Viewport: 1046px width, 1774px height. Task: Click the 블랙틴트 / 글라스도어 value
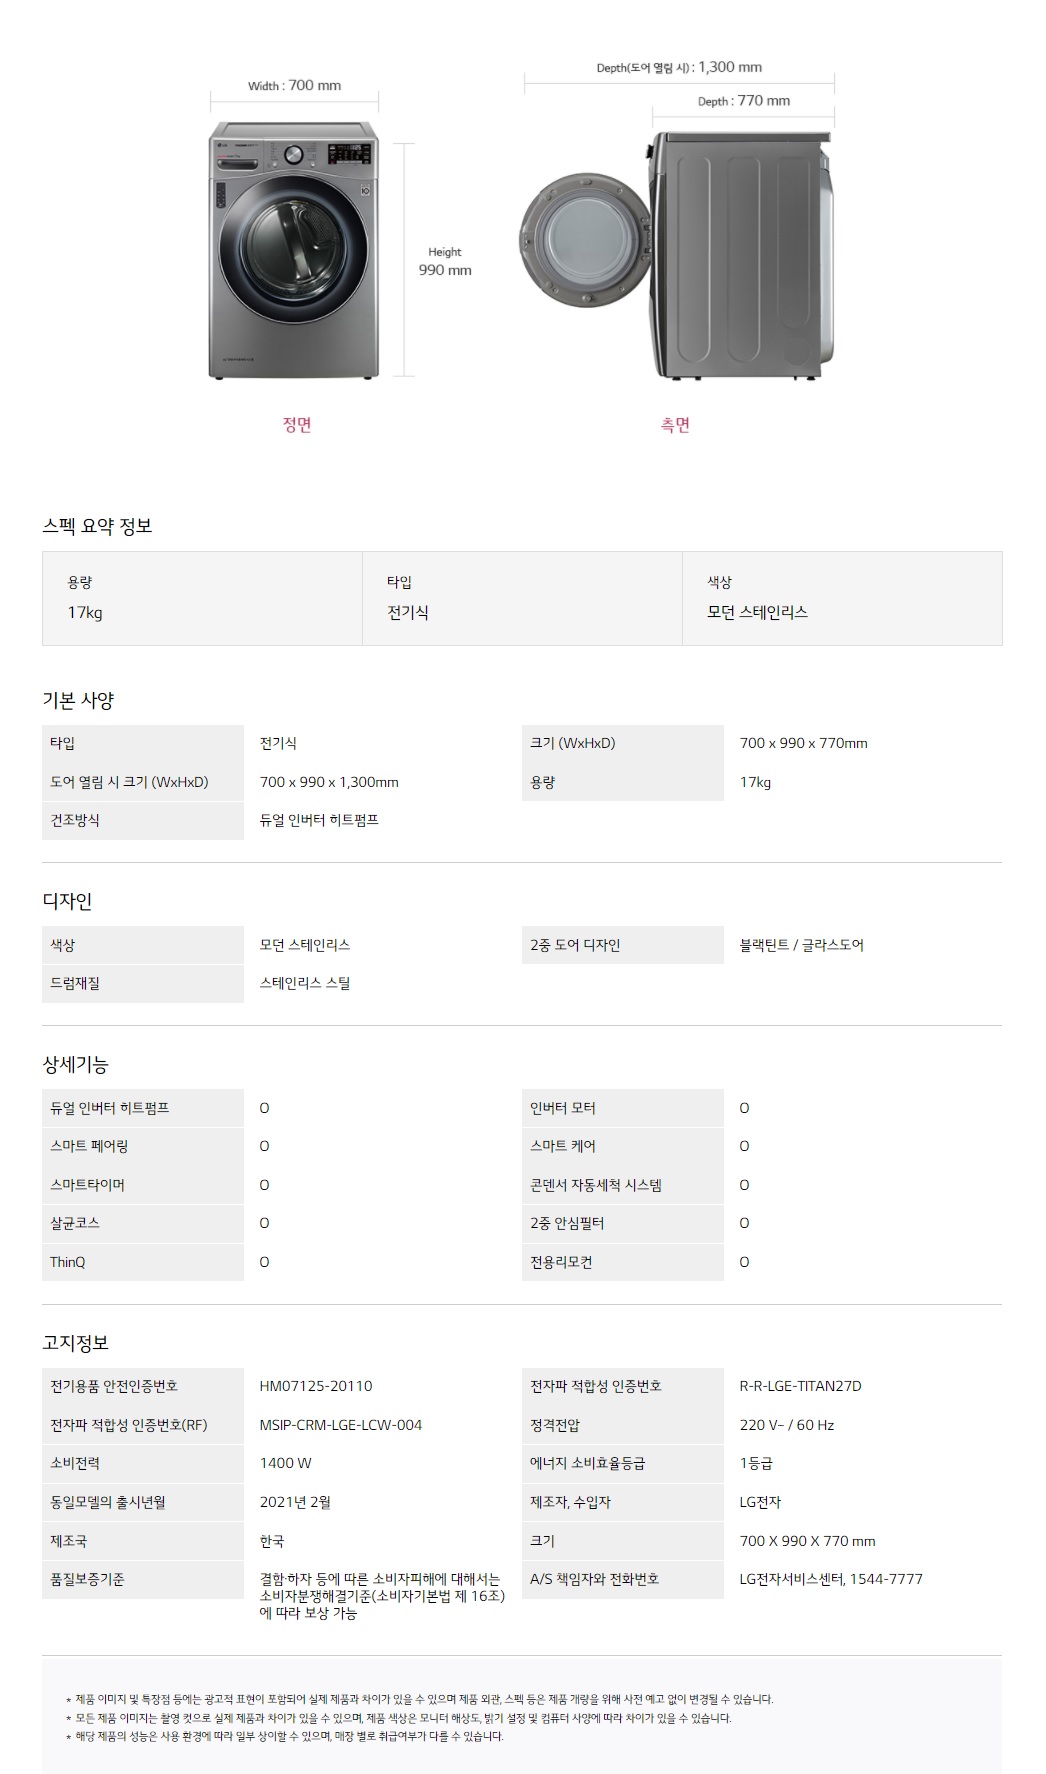(x=801, y=945)
